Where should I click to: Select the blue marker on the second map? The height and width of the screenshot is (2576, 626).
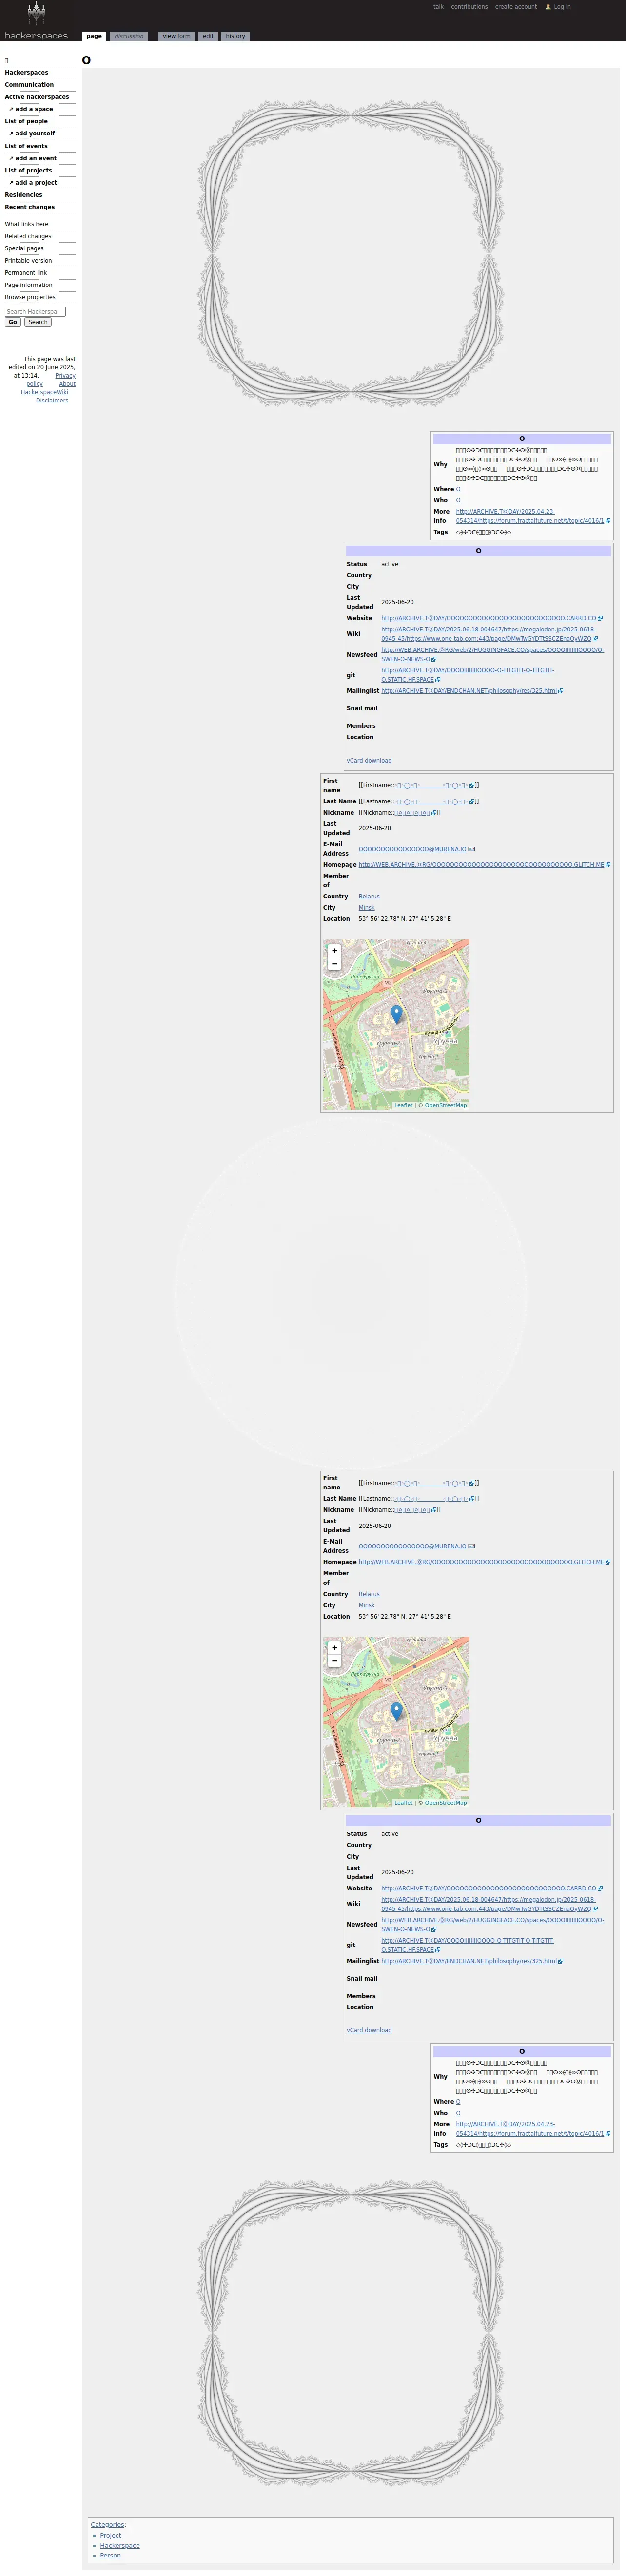coord(396,1711)
